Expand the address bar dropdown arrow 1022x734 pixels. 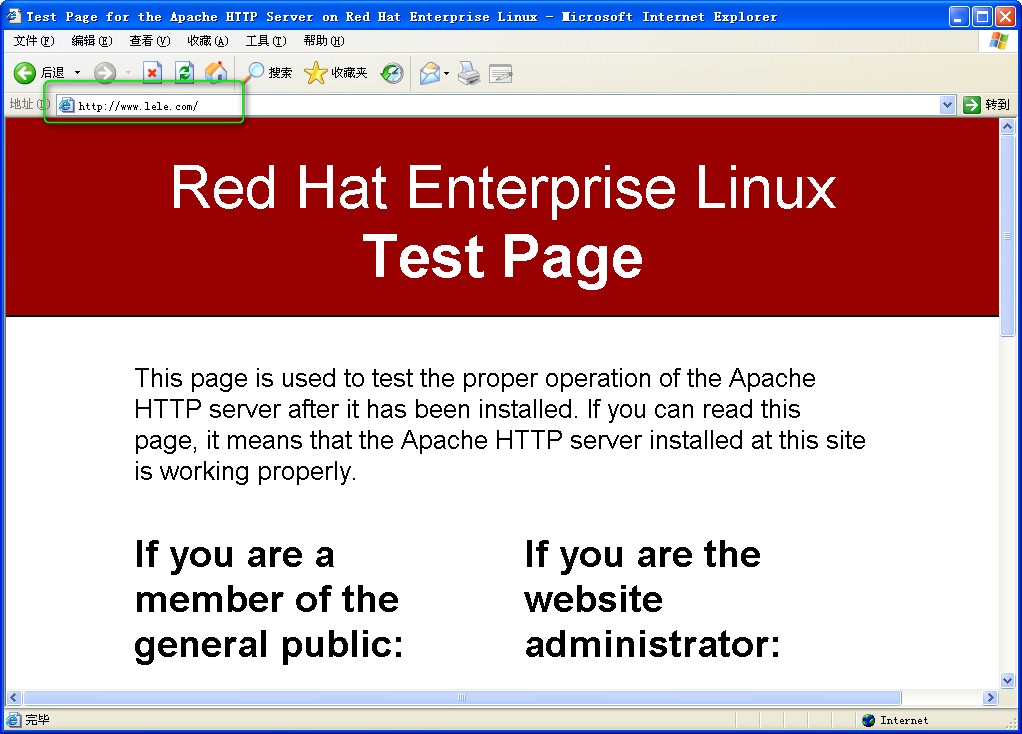tap(948, 105)
